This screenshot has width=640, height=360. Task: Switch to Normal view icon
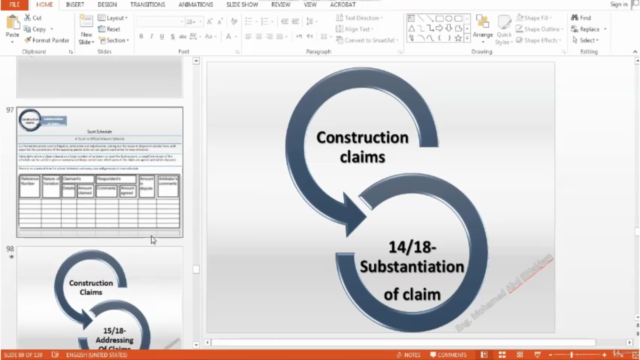point(484,355)
